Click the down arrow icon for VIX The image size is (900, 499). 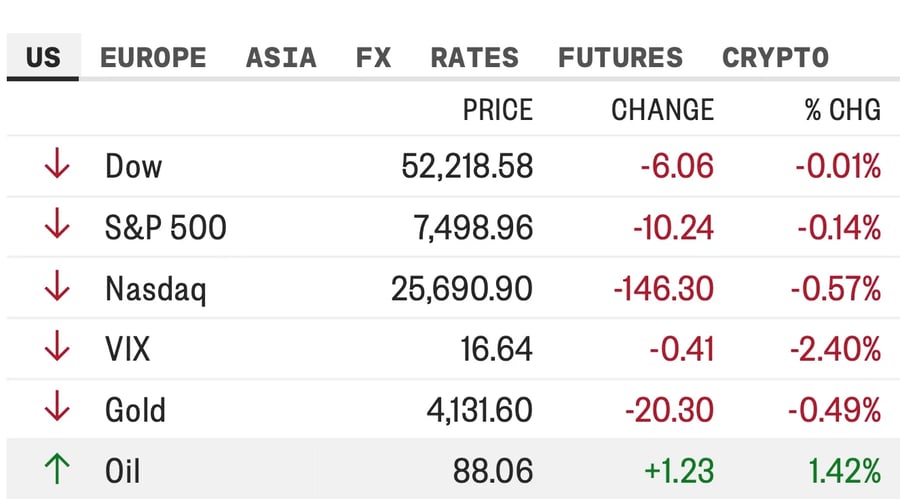coord(57,346)
